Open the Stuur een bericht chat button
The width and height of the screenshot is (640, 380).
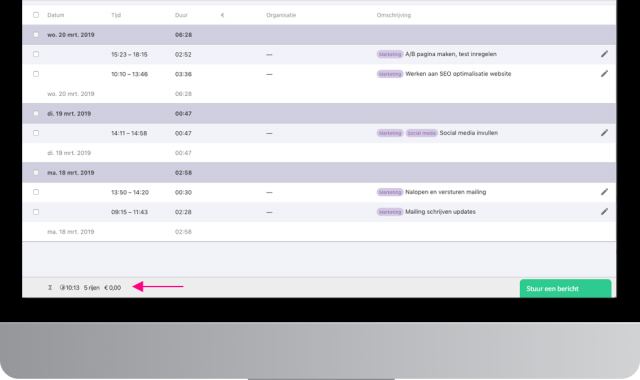(x=565, y=289)
